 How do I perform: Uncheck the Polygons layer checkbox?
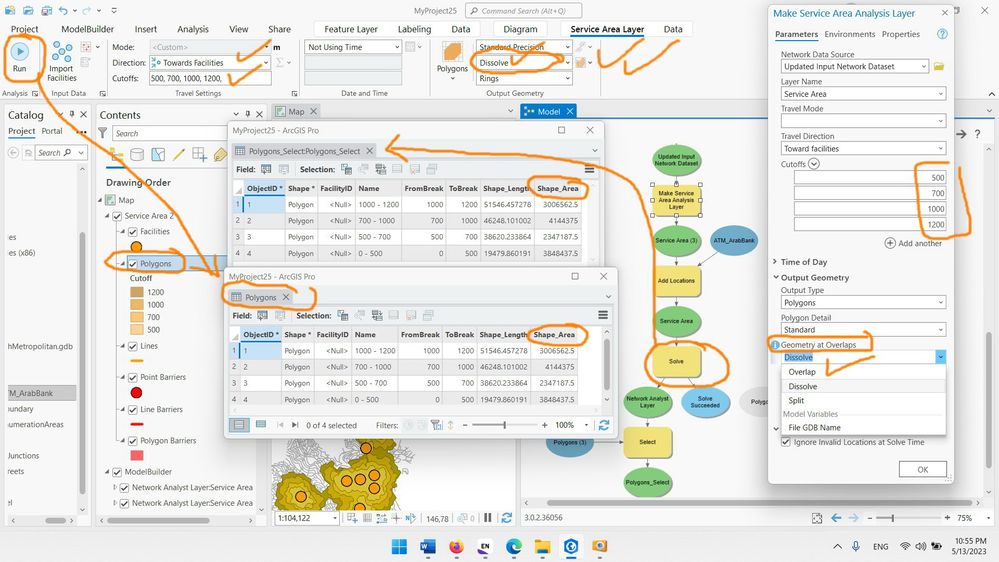pos(133,264)
